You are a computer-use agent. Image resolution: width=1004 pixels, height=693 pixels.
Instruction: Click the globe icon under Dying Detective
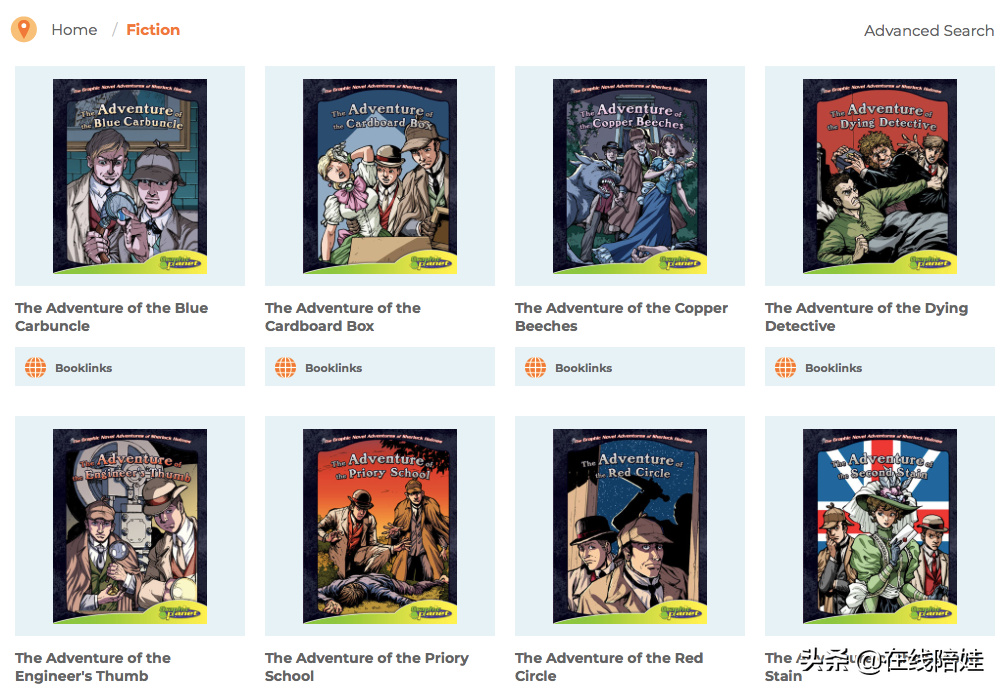pos(786,368)
